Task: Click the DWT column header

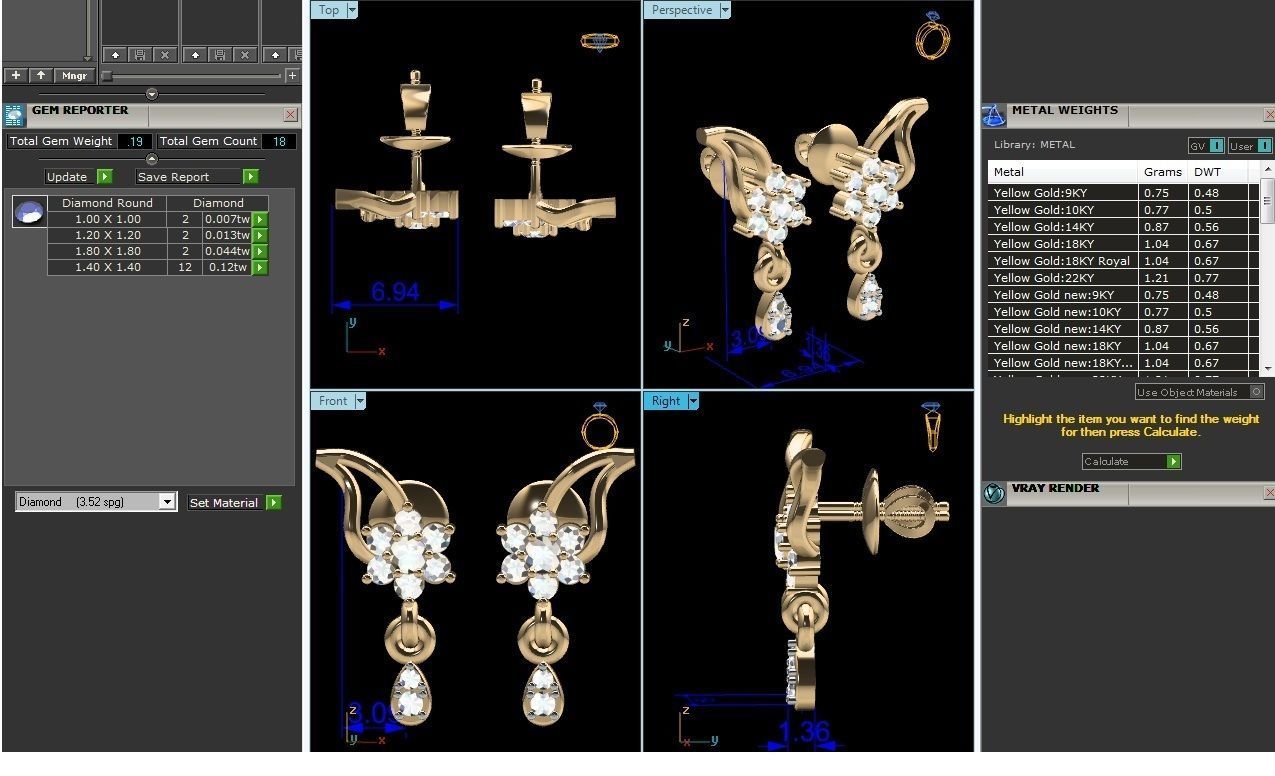Action: coord(1220,172)
